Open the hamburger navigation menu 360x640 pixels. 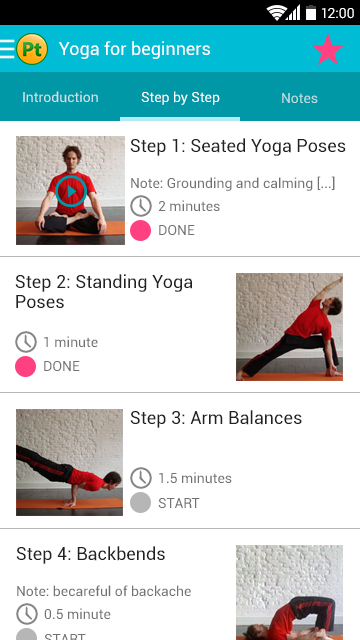click(7, 49)
